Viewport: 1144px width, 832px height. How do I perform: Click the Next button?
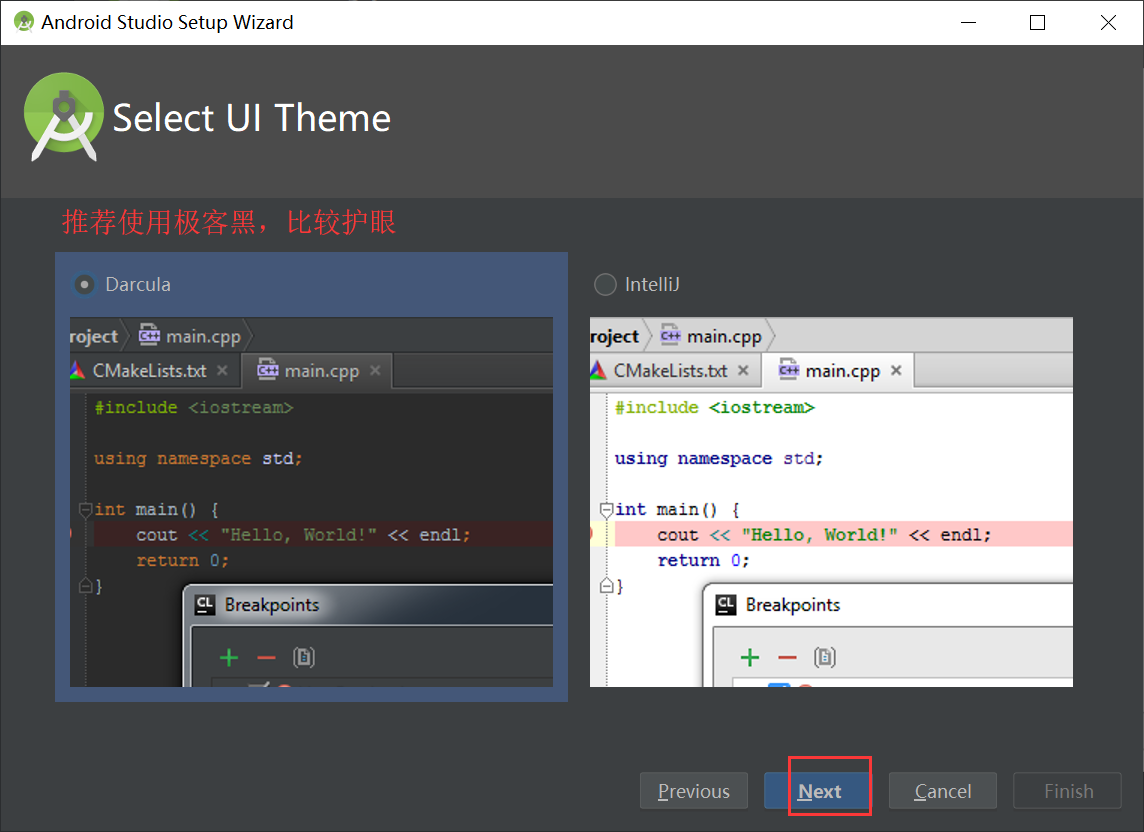tap(817, 791)
